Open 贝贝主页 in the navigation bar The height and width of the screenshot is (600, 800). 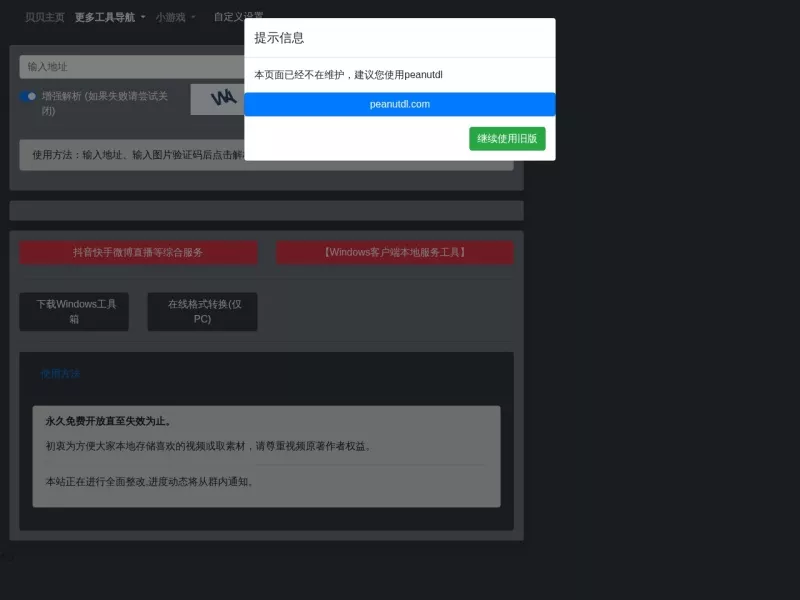coord(45,17)
